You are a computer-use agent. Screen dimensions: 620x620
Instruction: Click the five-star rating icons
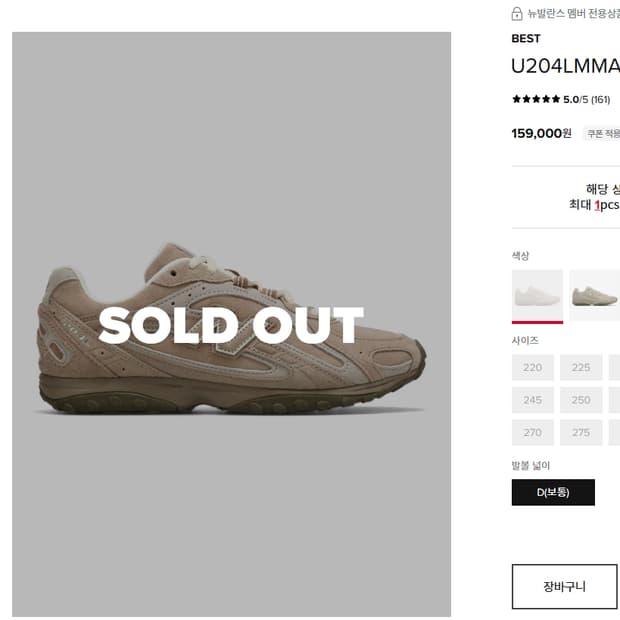(x=536, y=99)
